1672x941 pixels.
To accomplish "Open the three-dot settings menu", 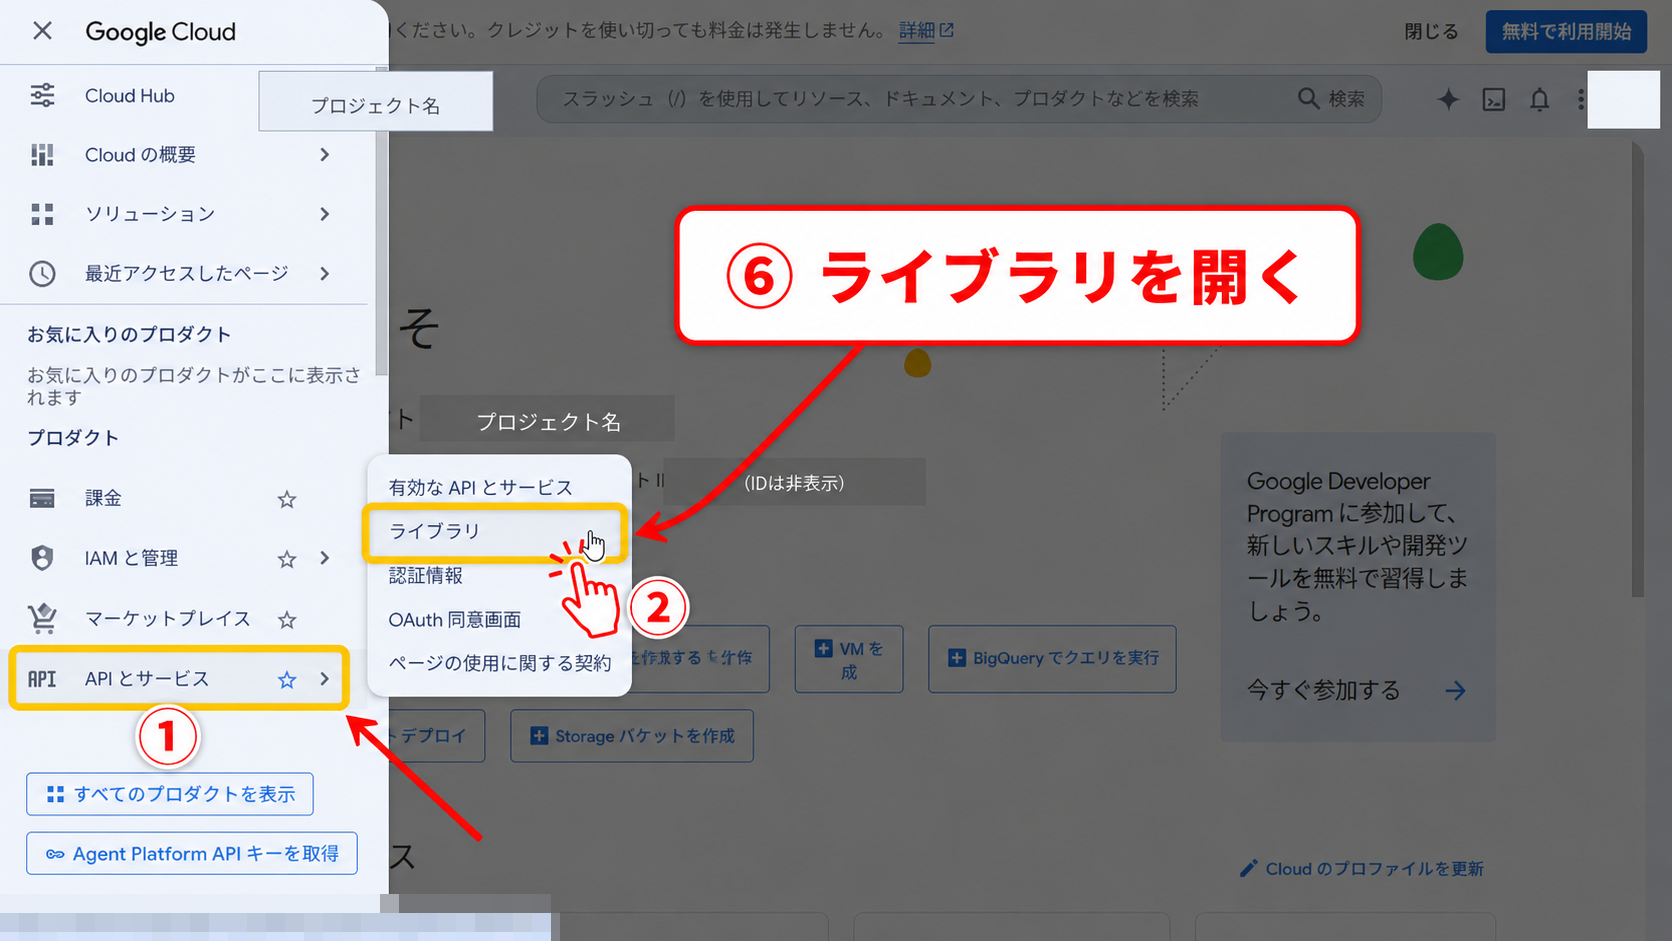I will click(1580, 99).
